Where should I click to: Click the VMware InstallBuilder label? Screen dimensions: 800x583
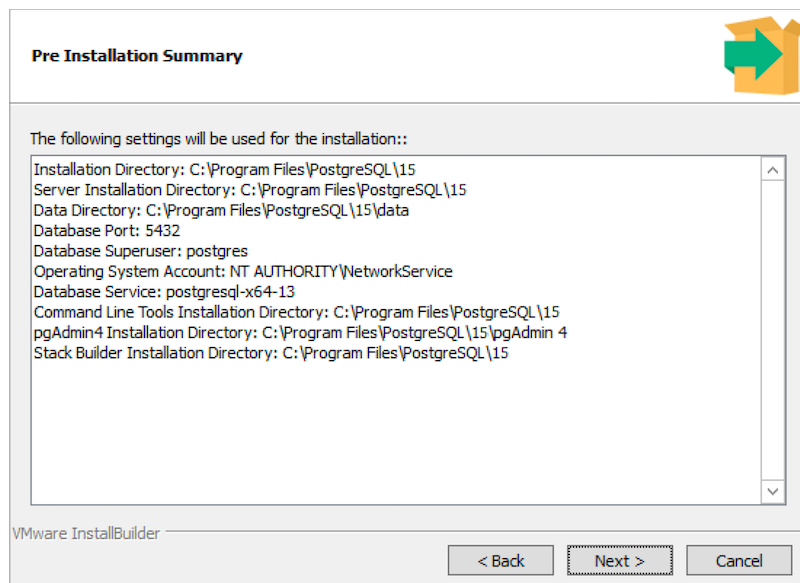[x=86, y=533]
